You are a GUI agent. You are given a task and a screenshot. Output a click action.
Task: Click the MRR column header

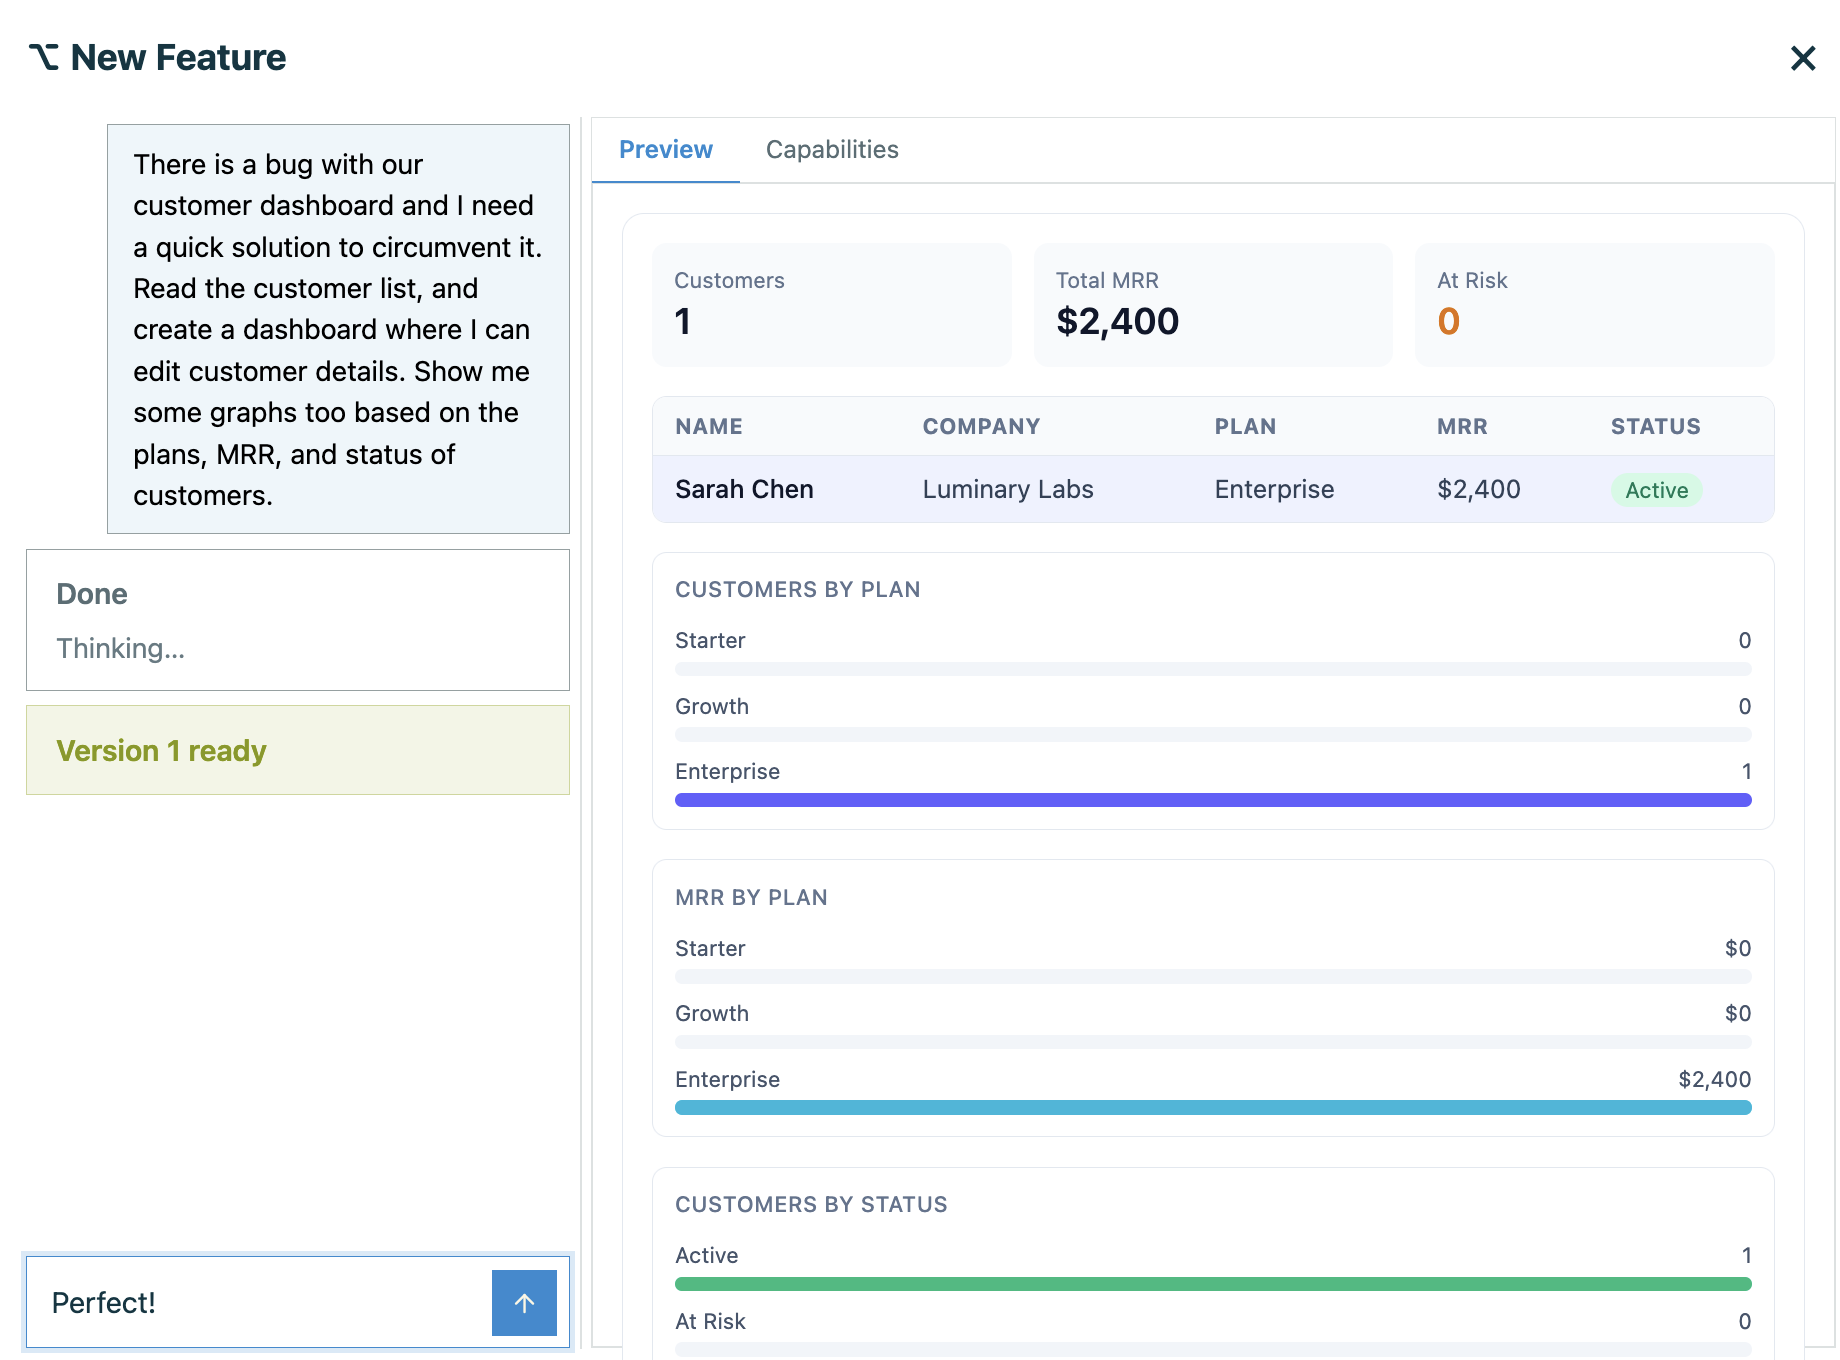[1462, 427]
